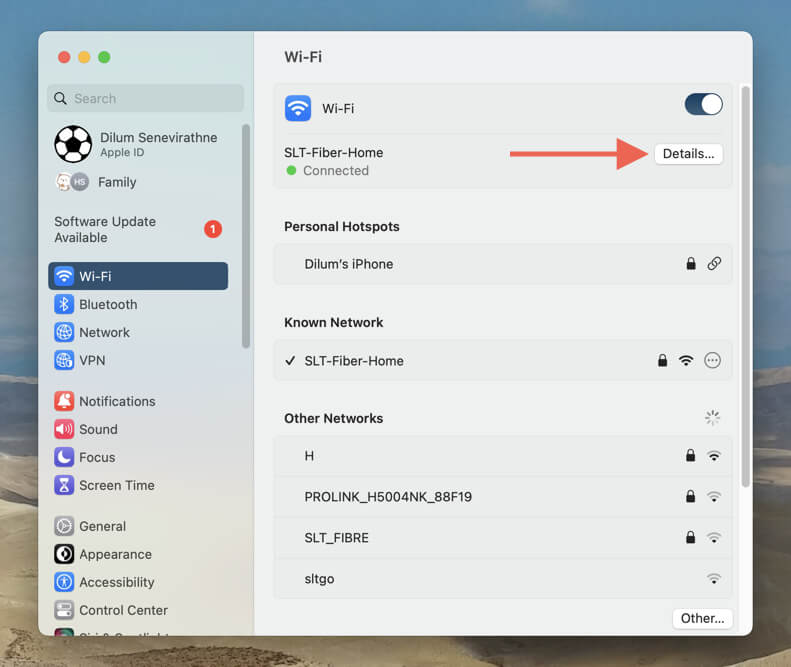Click the yellow minimize window button
The width and height of the screenshot is (791, 667).
[x=84, y=57]
